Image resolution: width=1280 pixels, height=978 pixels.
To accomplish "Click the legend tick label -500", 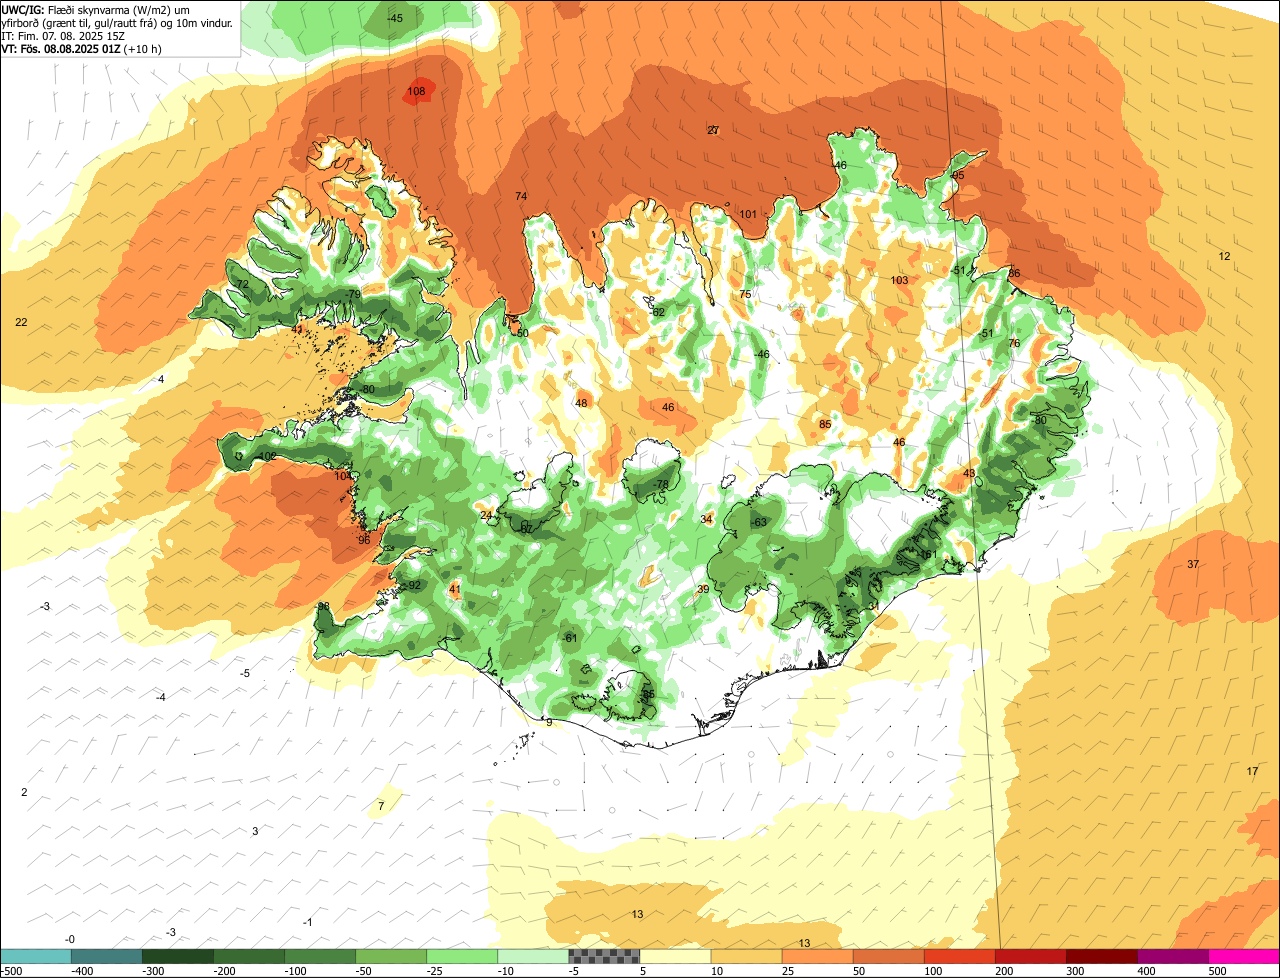I will (12, 971).
